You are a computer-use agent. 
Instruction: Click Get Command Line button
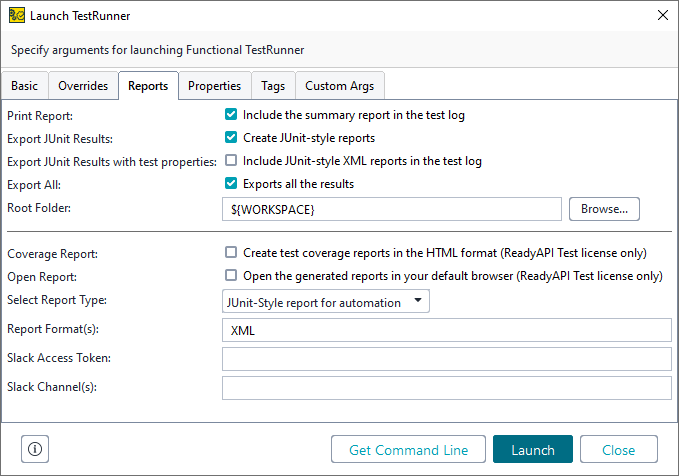tap(408, 450)
